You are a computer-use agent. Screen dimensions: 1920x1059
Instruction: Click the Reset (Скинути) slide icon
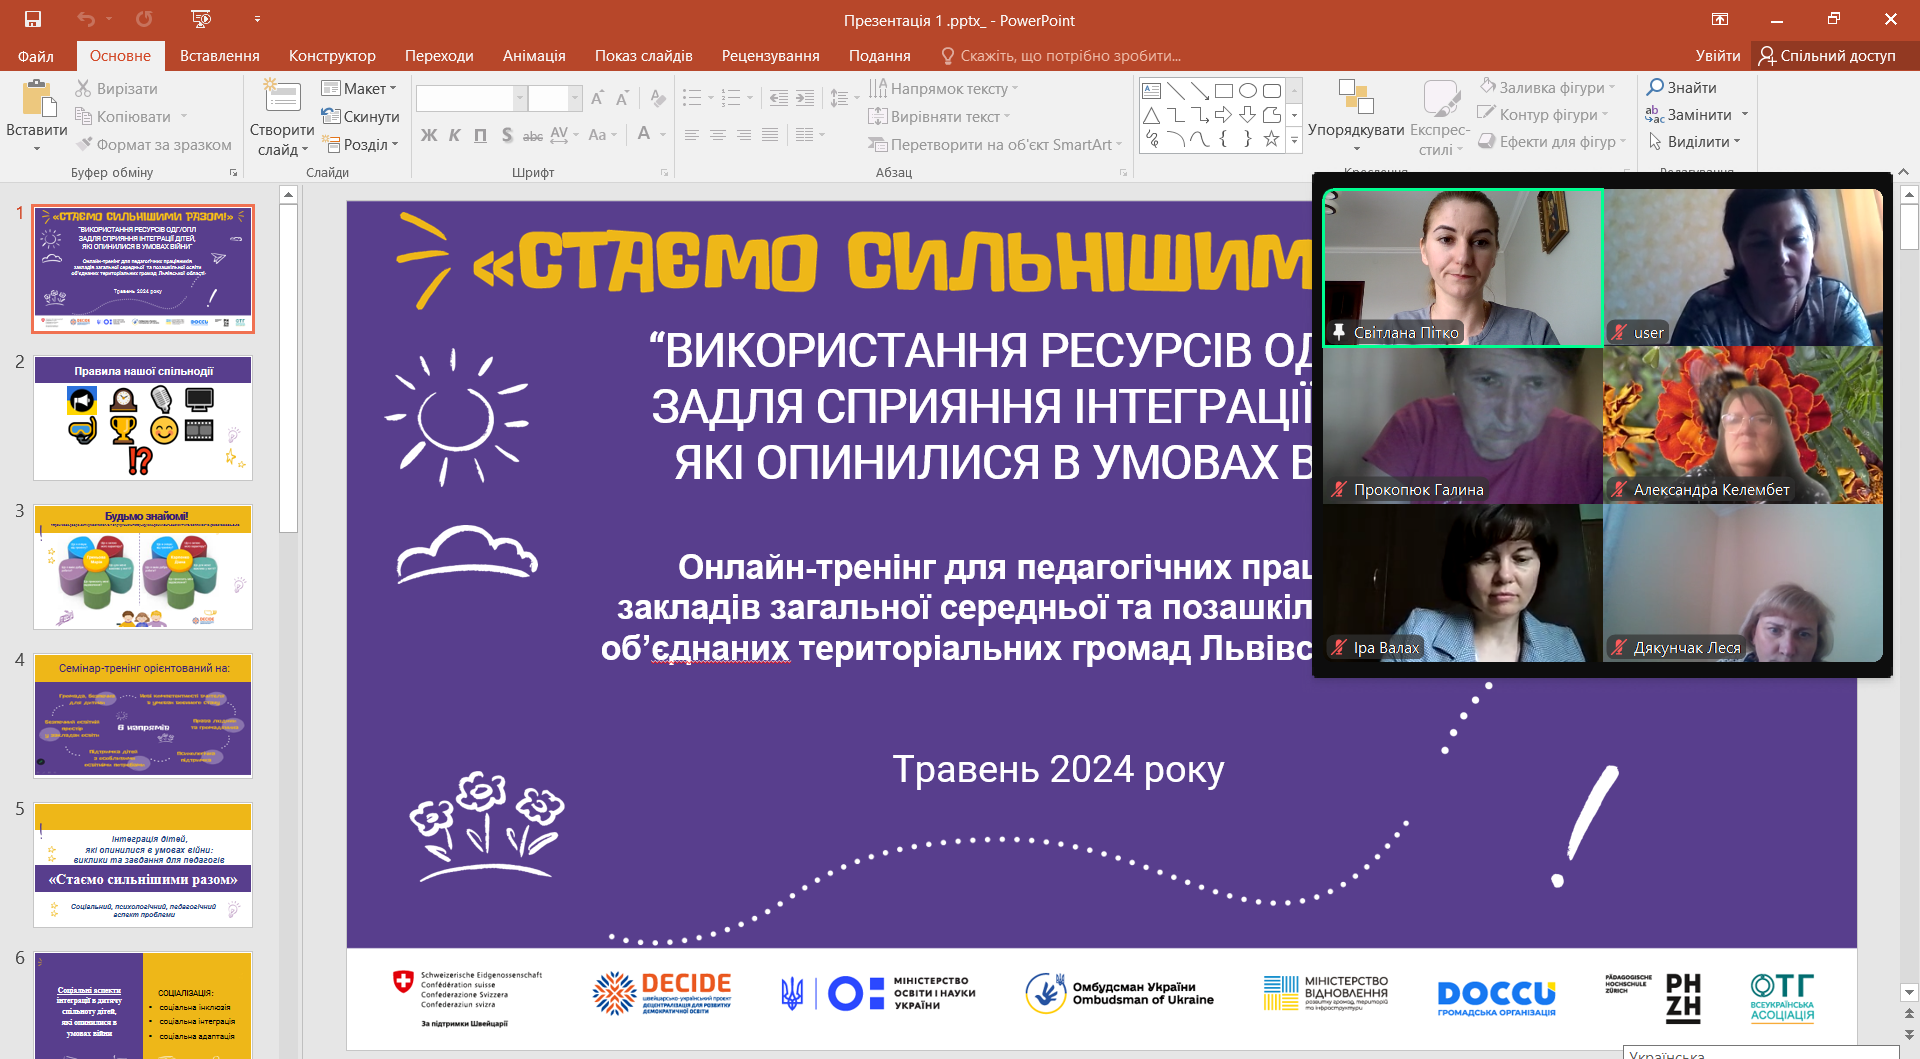pos(331,116)
